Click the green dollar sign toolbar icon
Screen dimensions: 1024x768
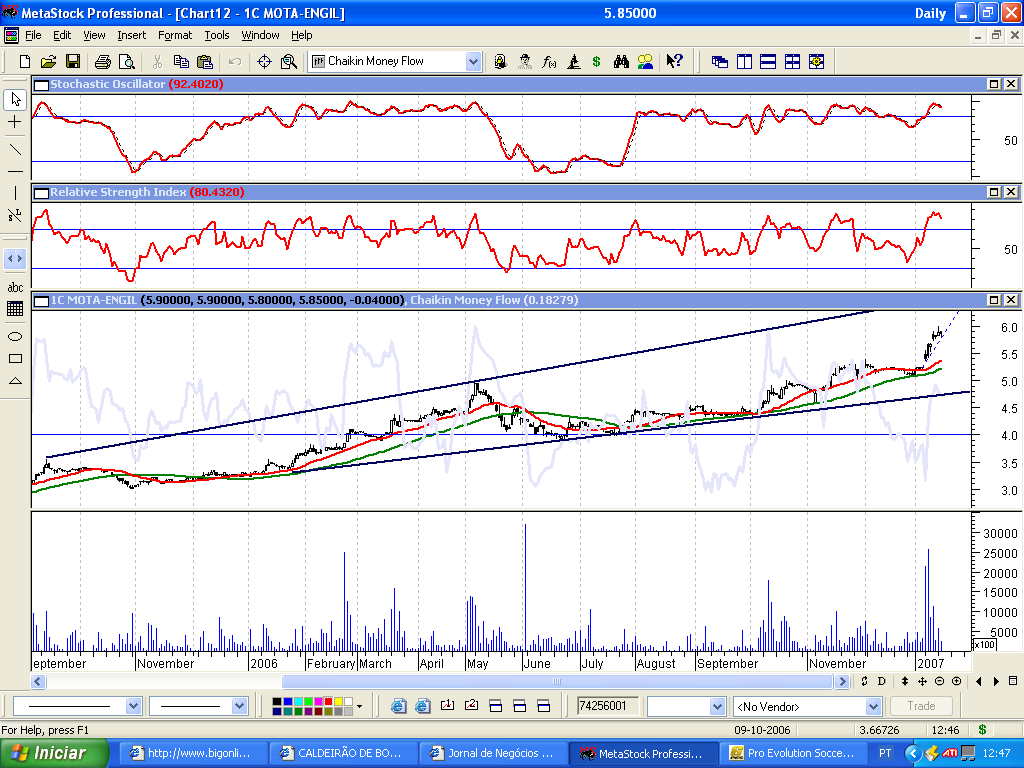click(596, 61)
